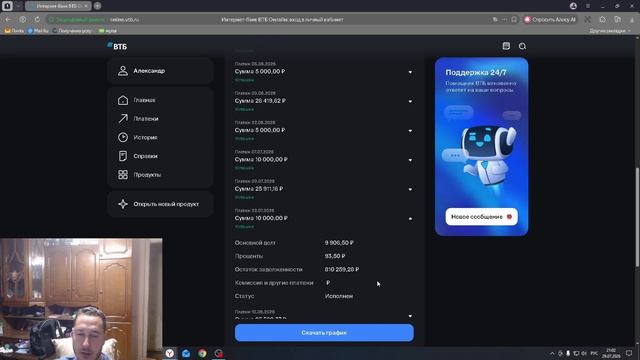The image size is (640, 360).
Task: Go to Продукты menu item
Action: pyautogui.click(x=147, y=175)
